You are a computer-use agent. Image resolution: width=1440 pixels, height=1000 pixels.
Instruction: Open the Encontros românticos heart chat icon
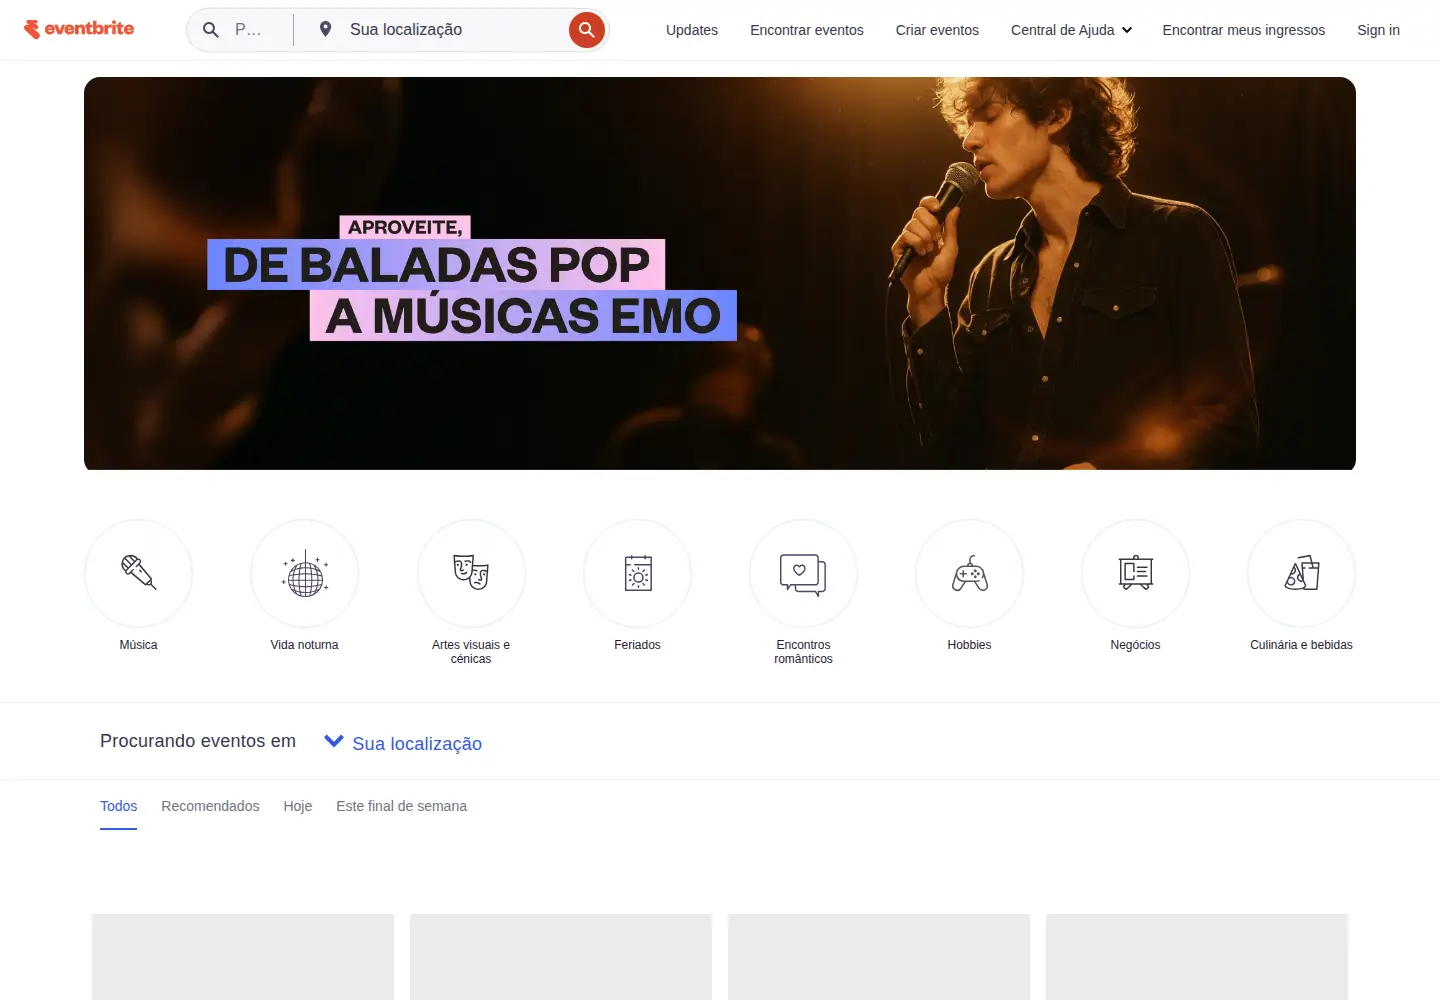pos(804,573)
